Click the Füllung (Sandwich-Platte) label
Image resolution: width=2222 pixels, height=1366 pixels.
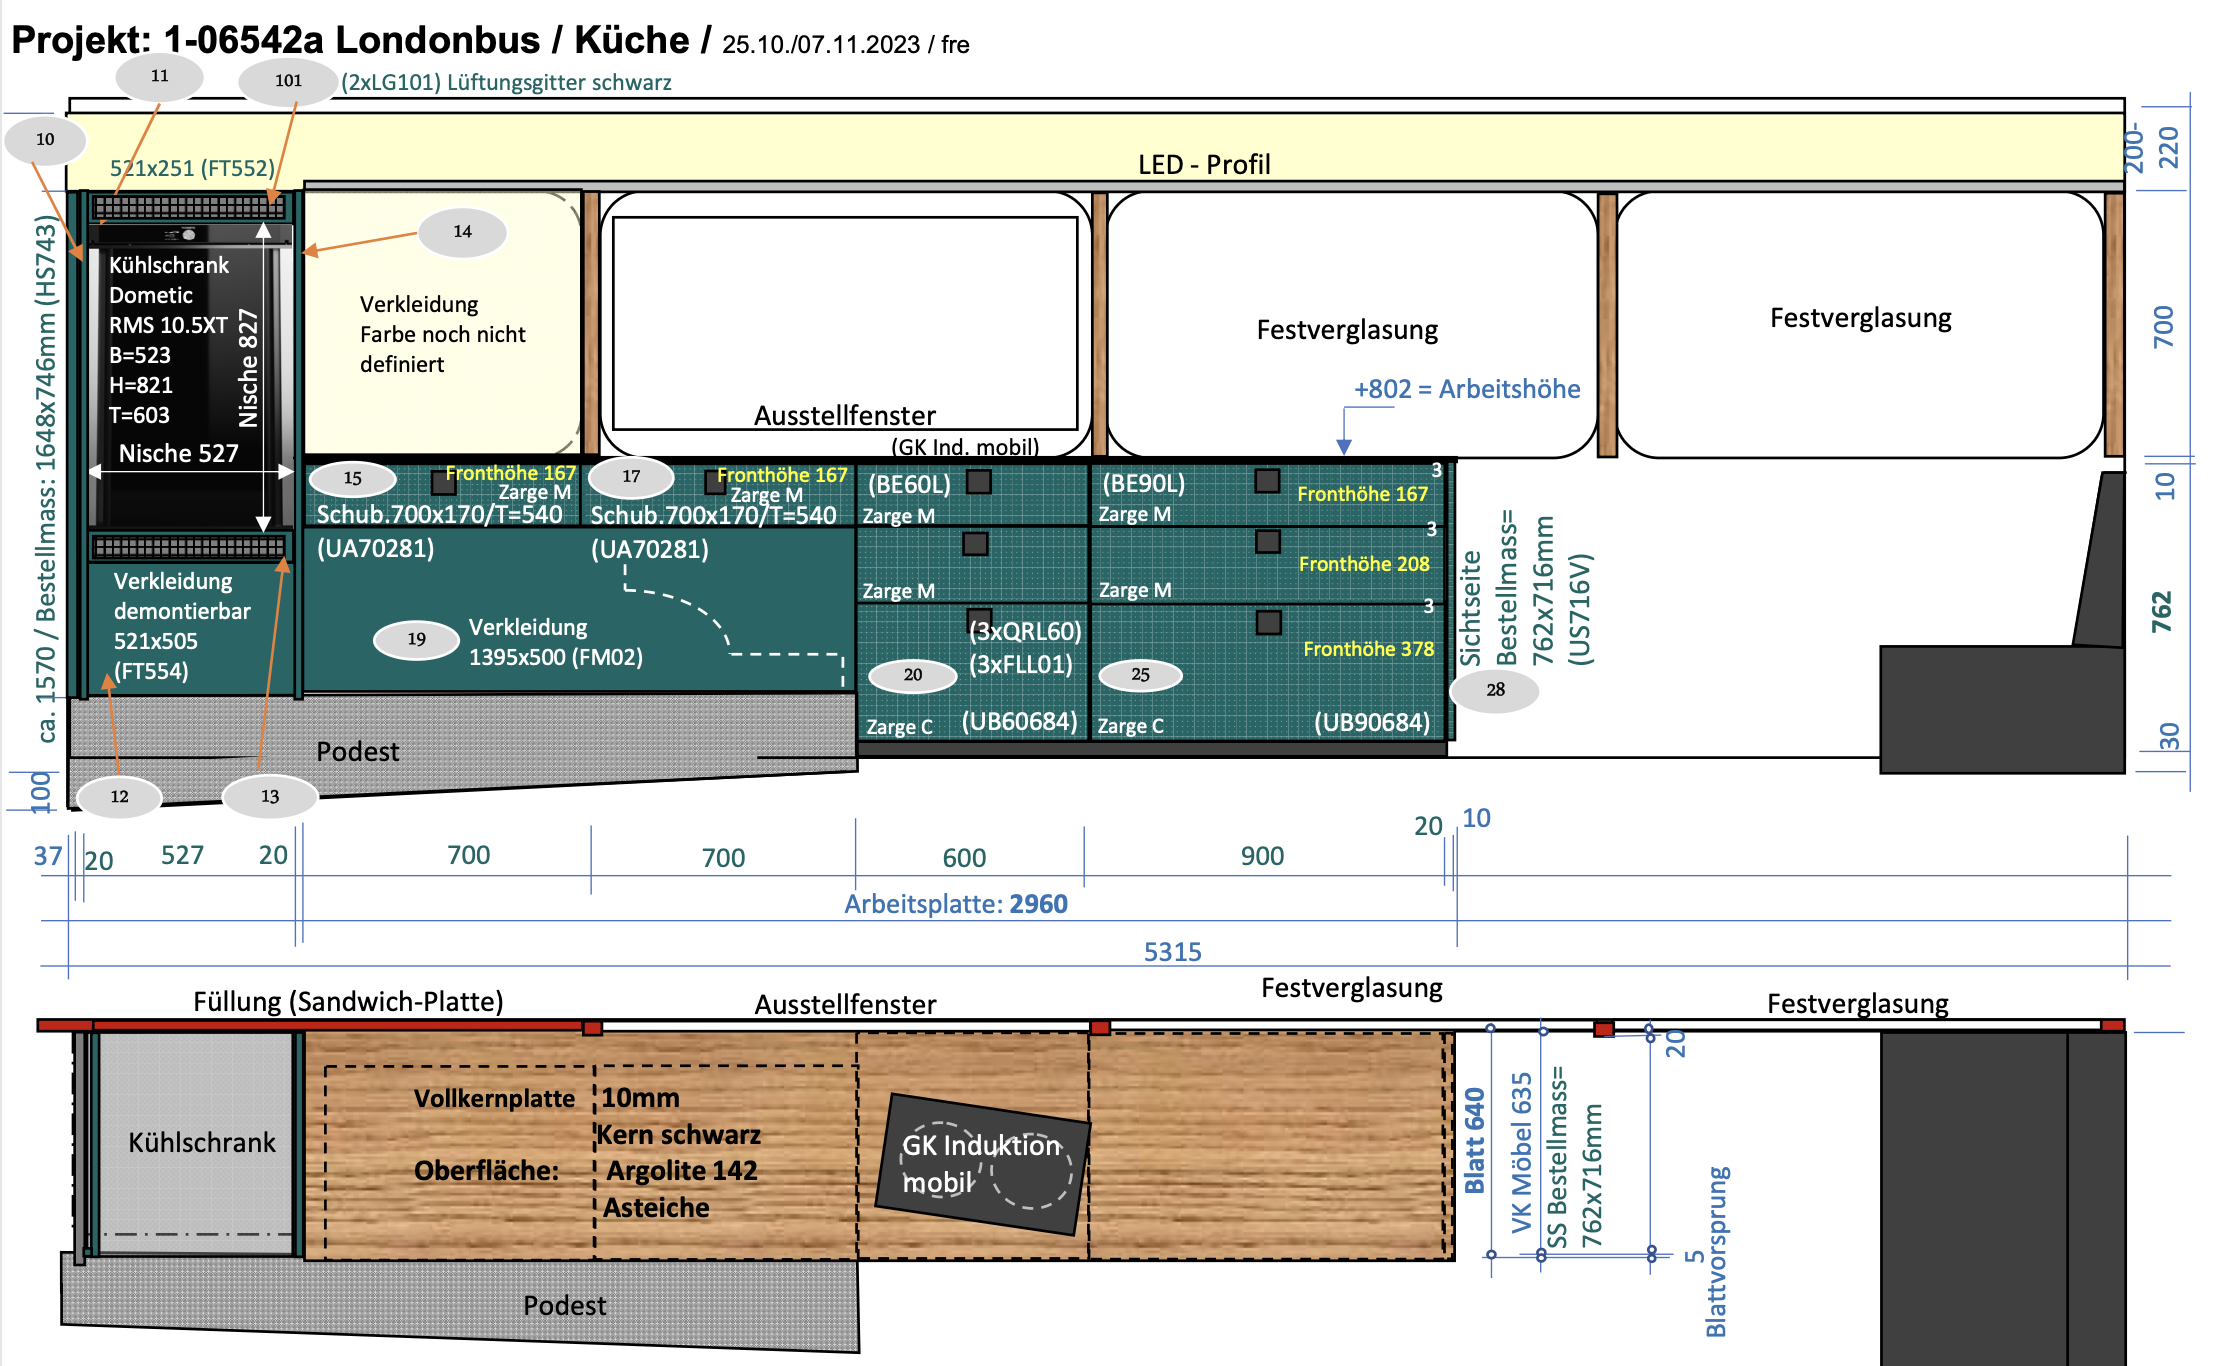coord(348,1002)
